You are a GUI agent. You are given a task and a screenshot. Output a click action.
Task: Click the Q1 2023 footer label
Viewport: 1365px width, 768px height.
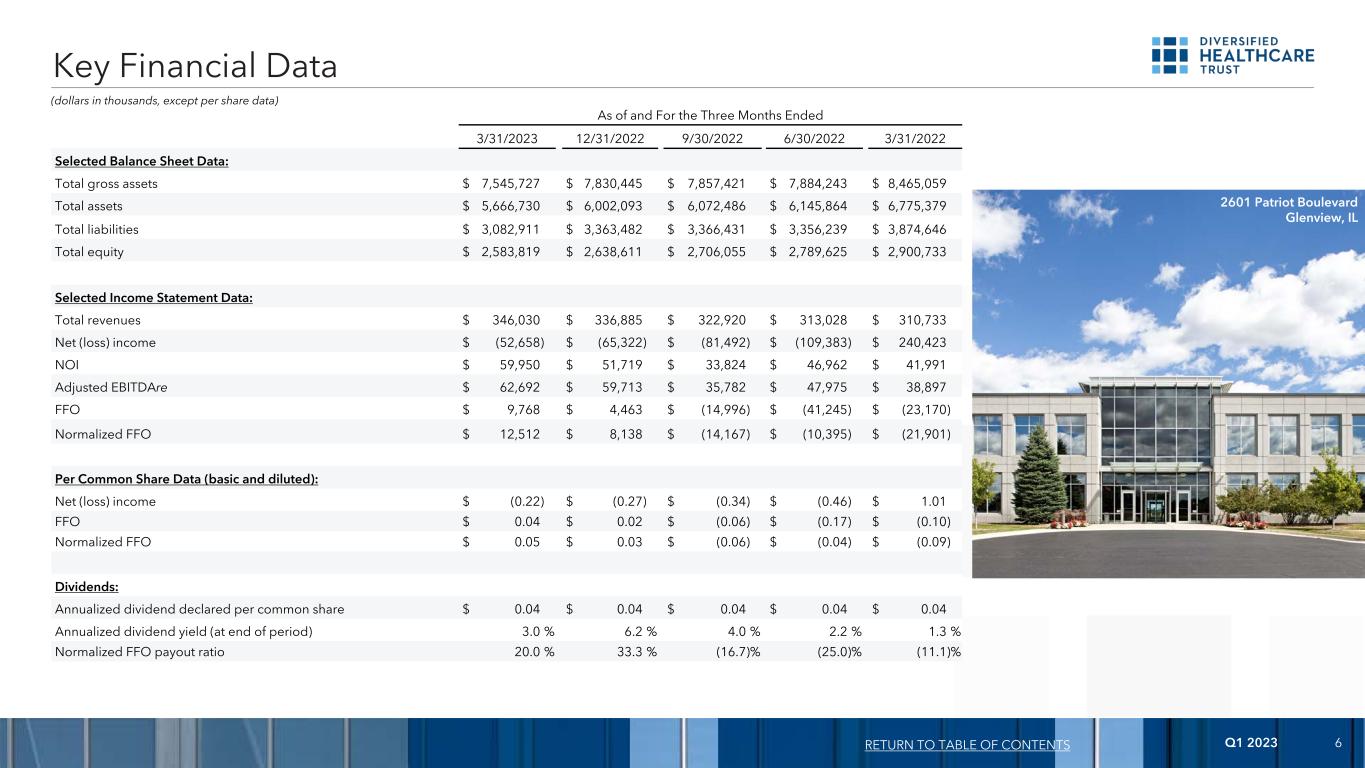(1250, 743)
